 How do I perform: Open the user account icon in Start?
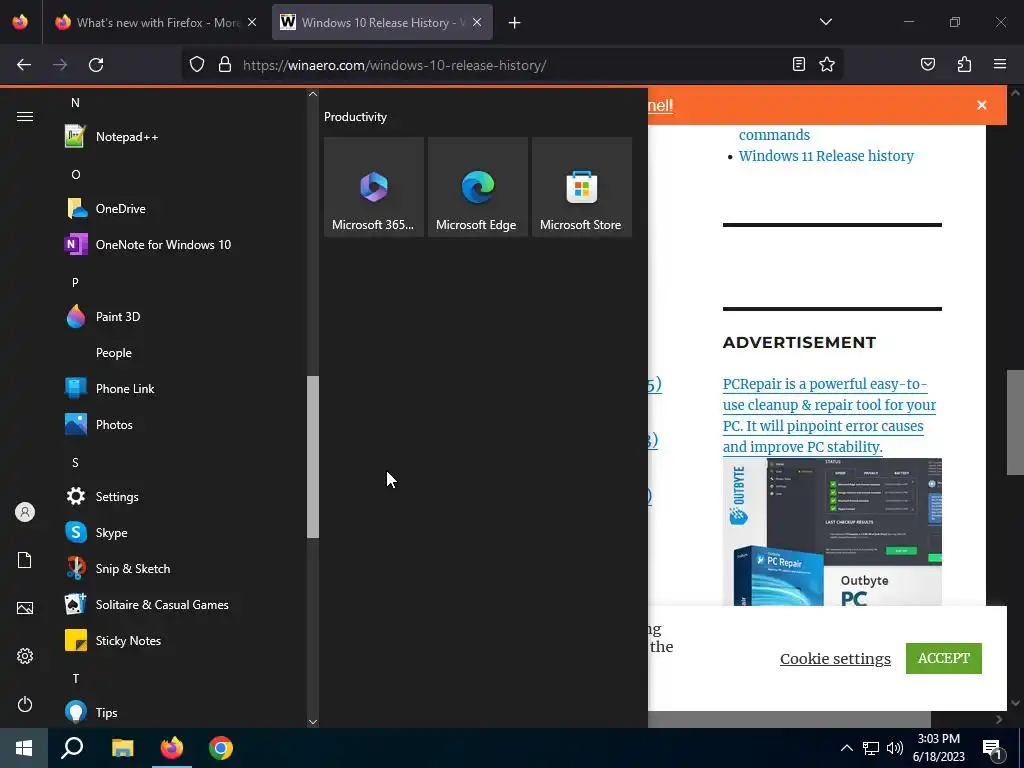pos(25,512)
